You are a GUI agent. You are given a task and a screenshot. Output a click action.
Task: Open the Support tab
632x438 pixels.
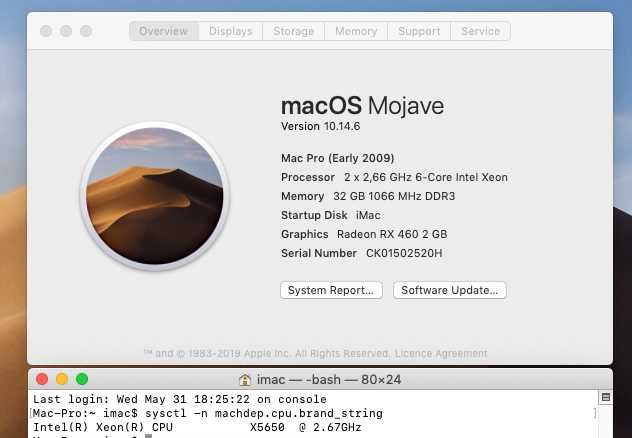(419, 31)
